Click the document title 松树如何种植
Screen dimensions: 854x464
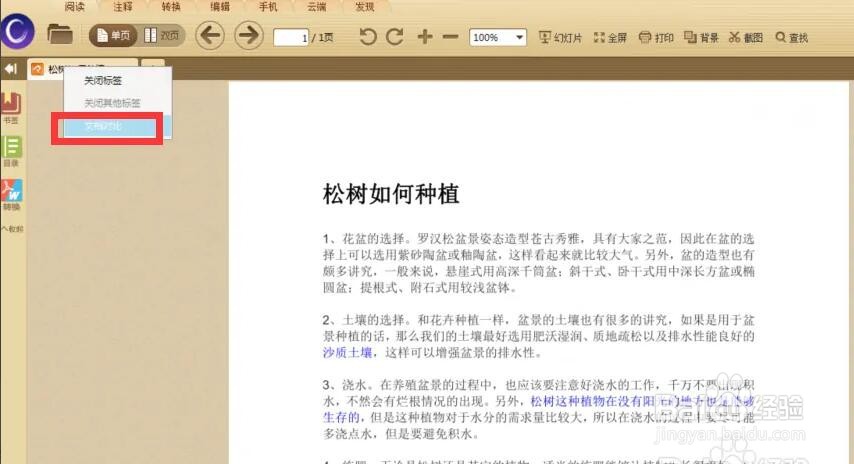391,194
